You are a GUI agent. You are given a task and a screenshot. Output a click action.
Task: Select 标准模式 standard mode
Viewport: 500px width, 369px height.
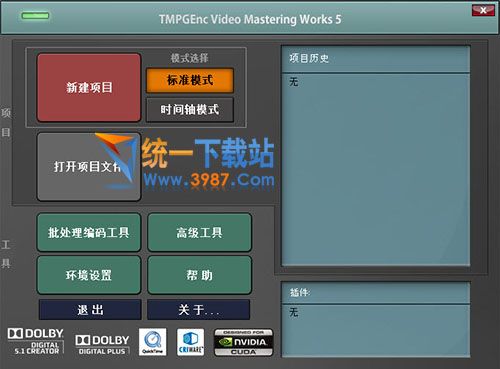[190, 80]
